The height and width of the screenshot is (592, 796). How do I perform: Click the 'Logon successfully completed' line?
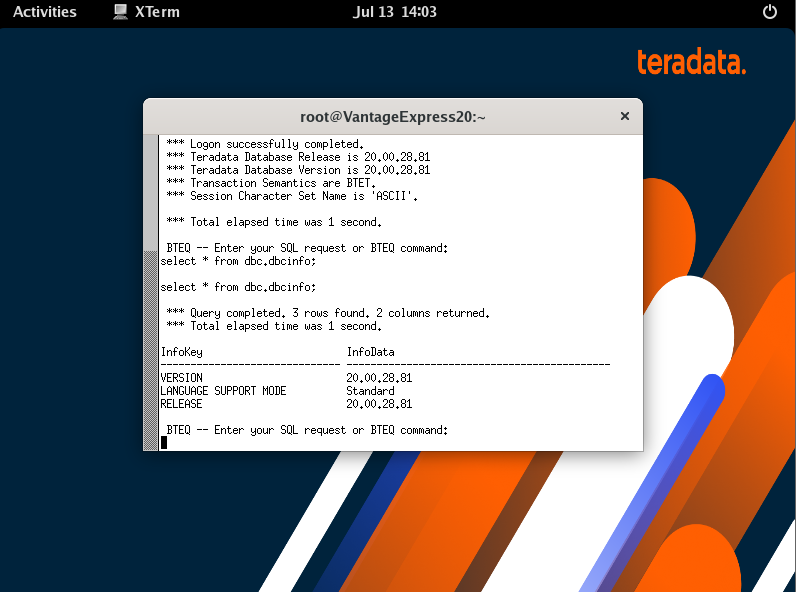(x=265, y=144)
